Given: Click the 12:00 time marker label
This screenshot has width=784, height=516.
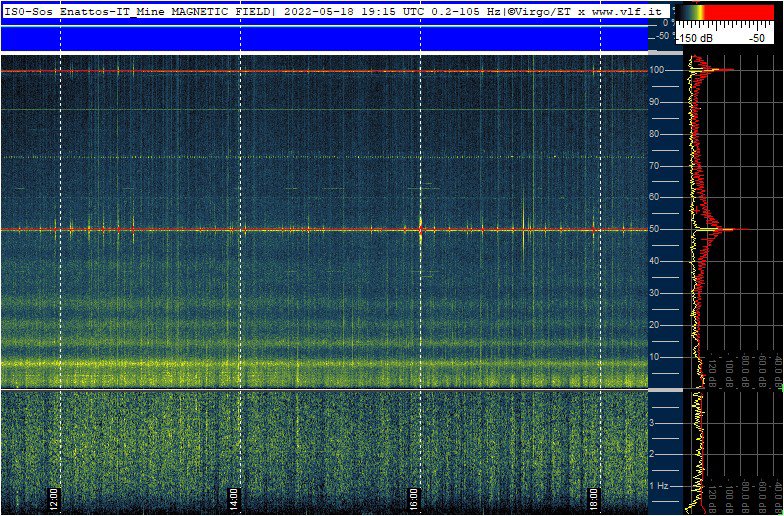Looking at the screenshot, I should pyautogui.click(x=54, y=496).
